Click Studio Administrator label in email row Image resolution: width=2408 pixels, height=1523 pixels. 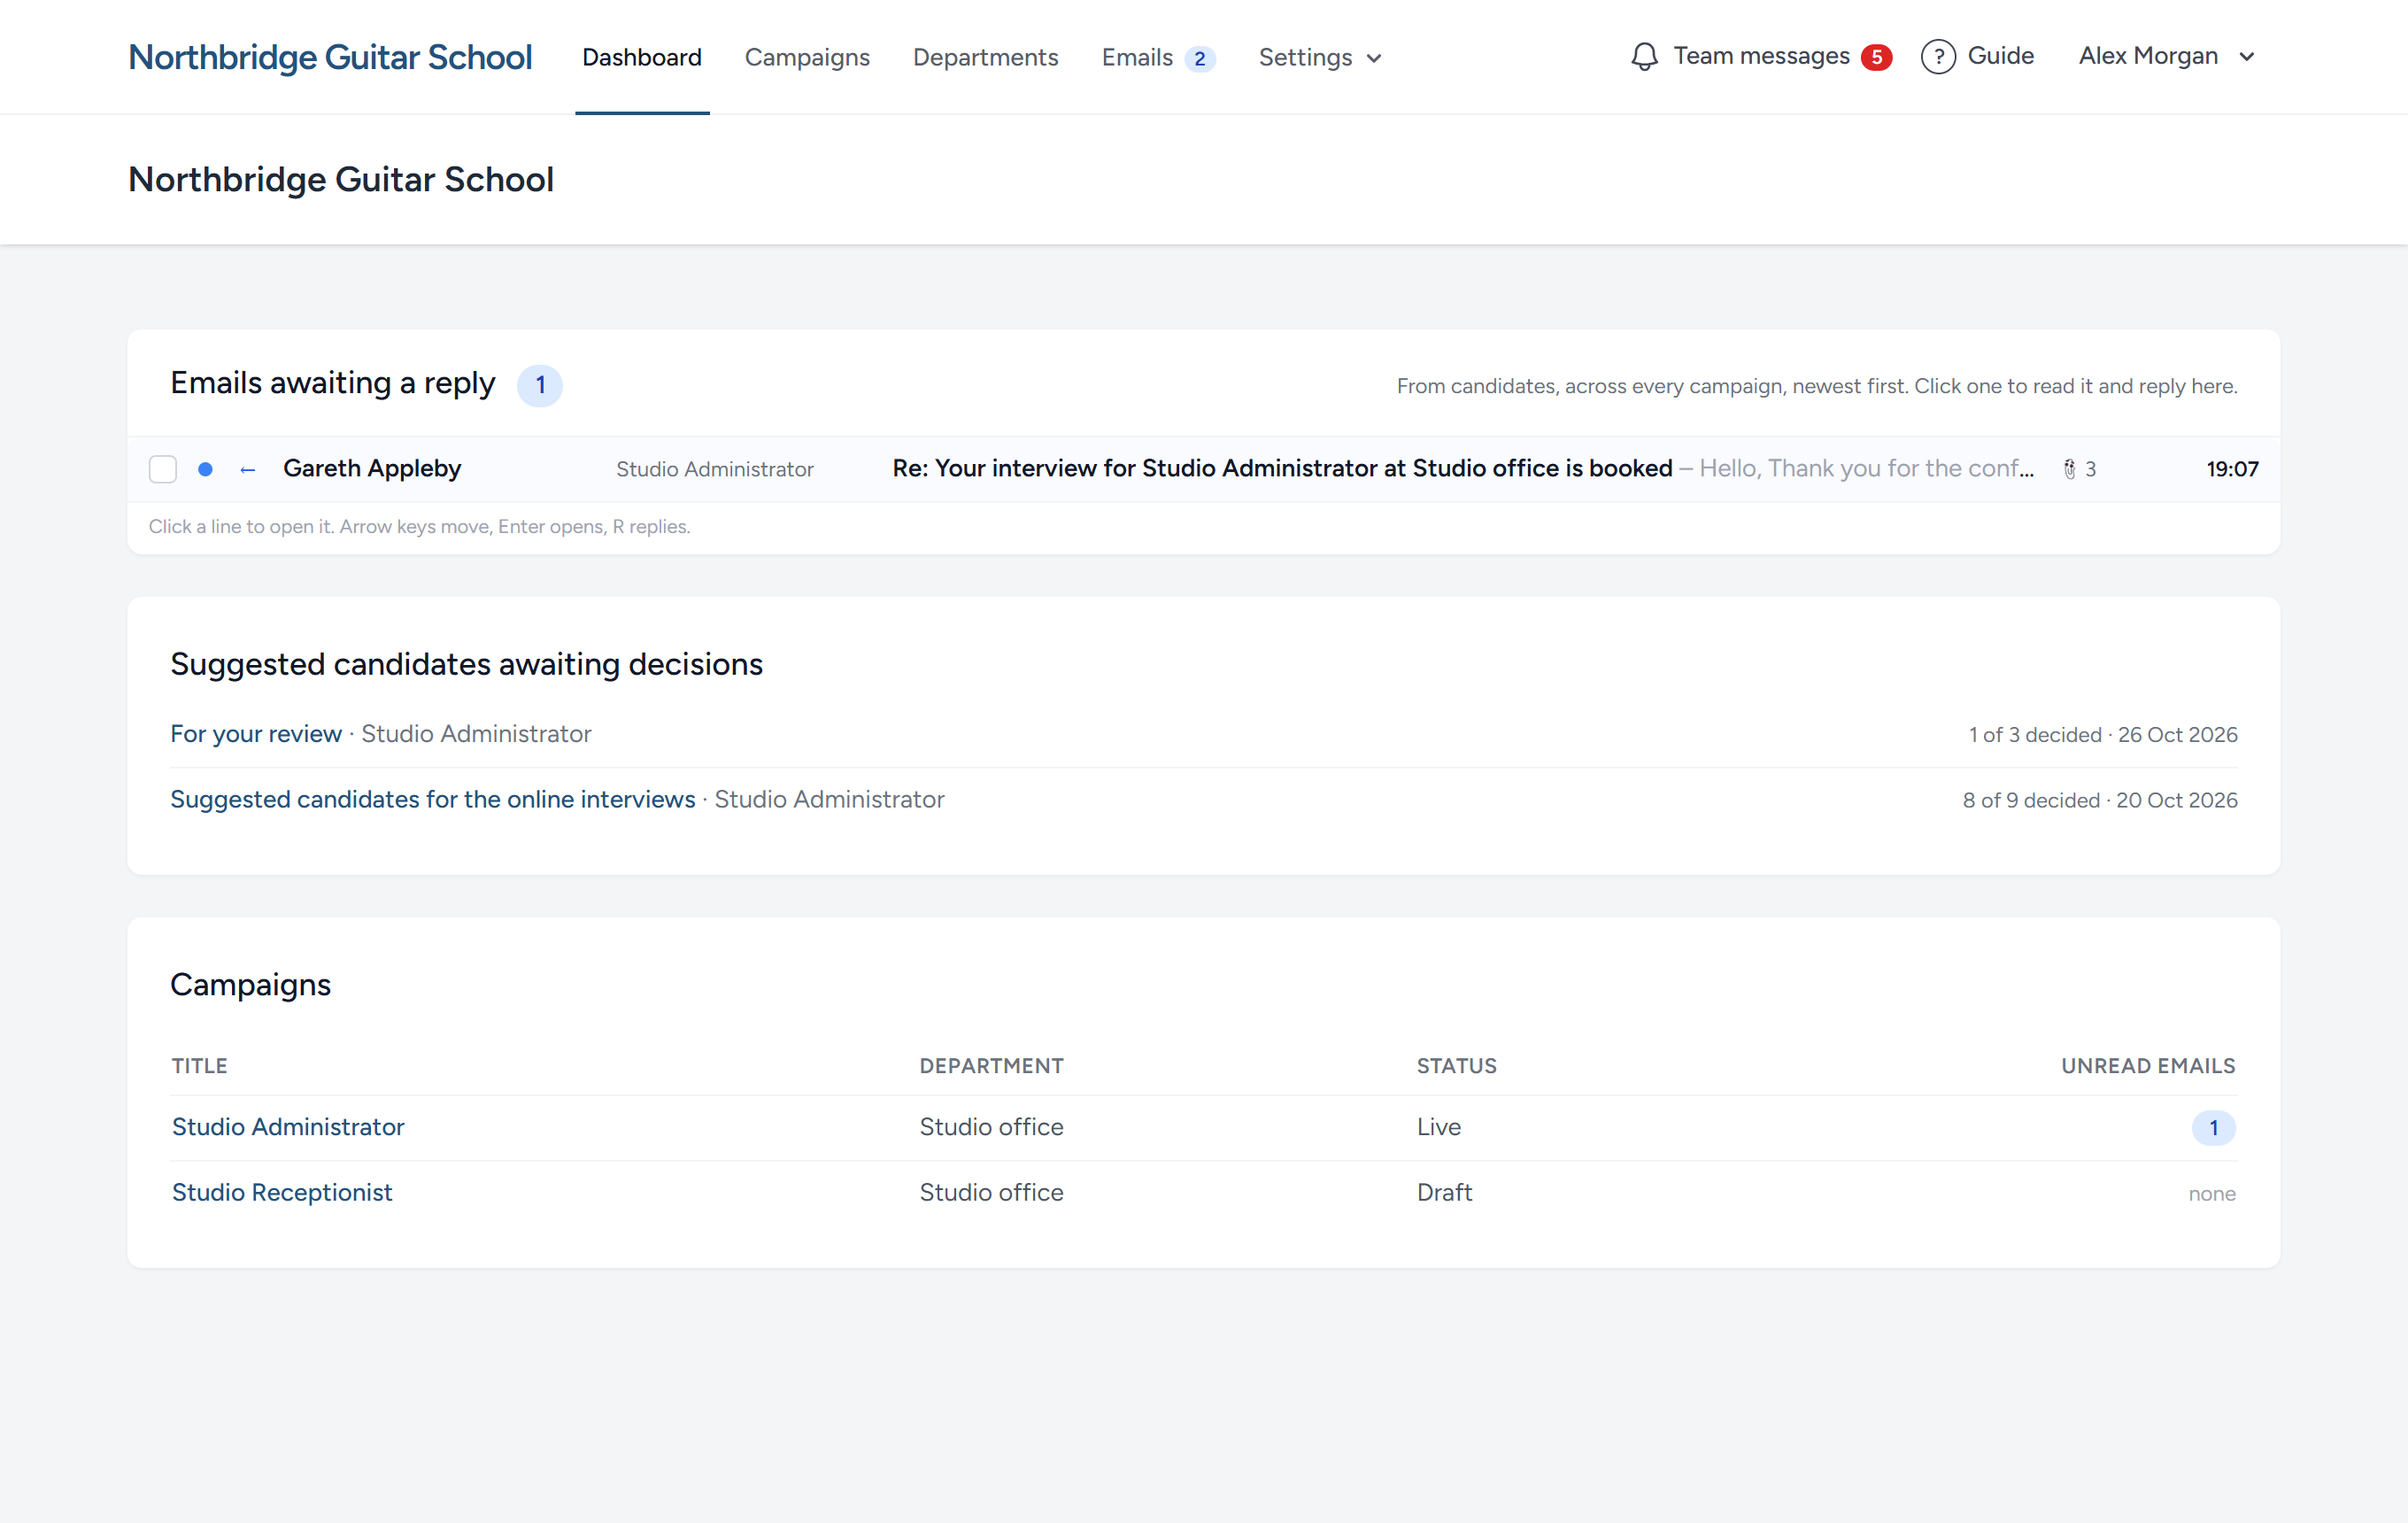pyautogui.click(x=714, y=469)
